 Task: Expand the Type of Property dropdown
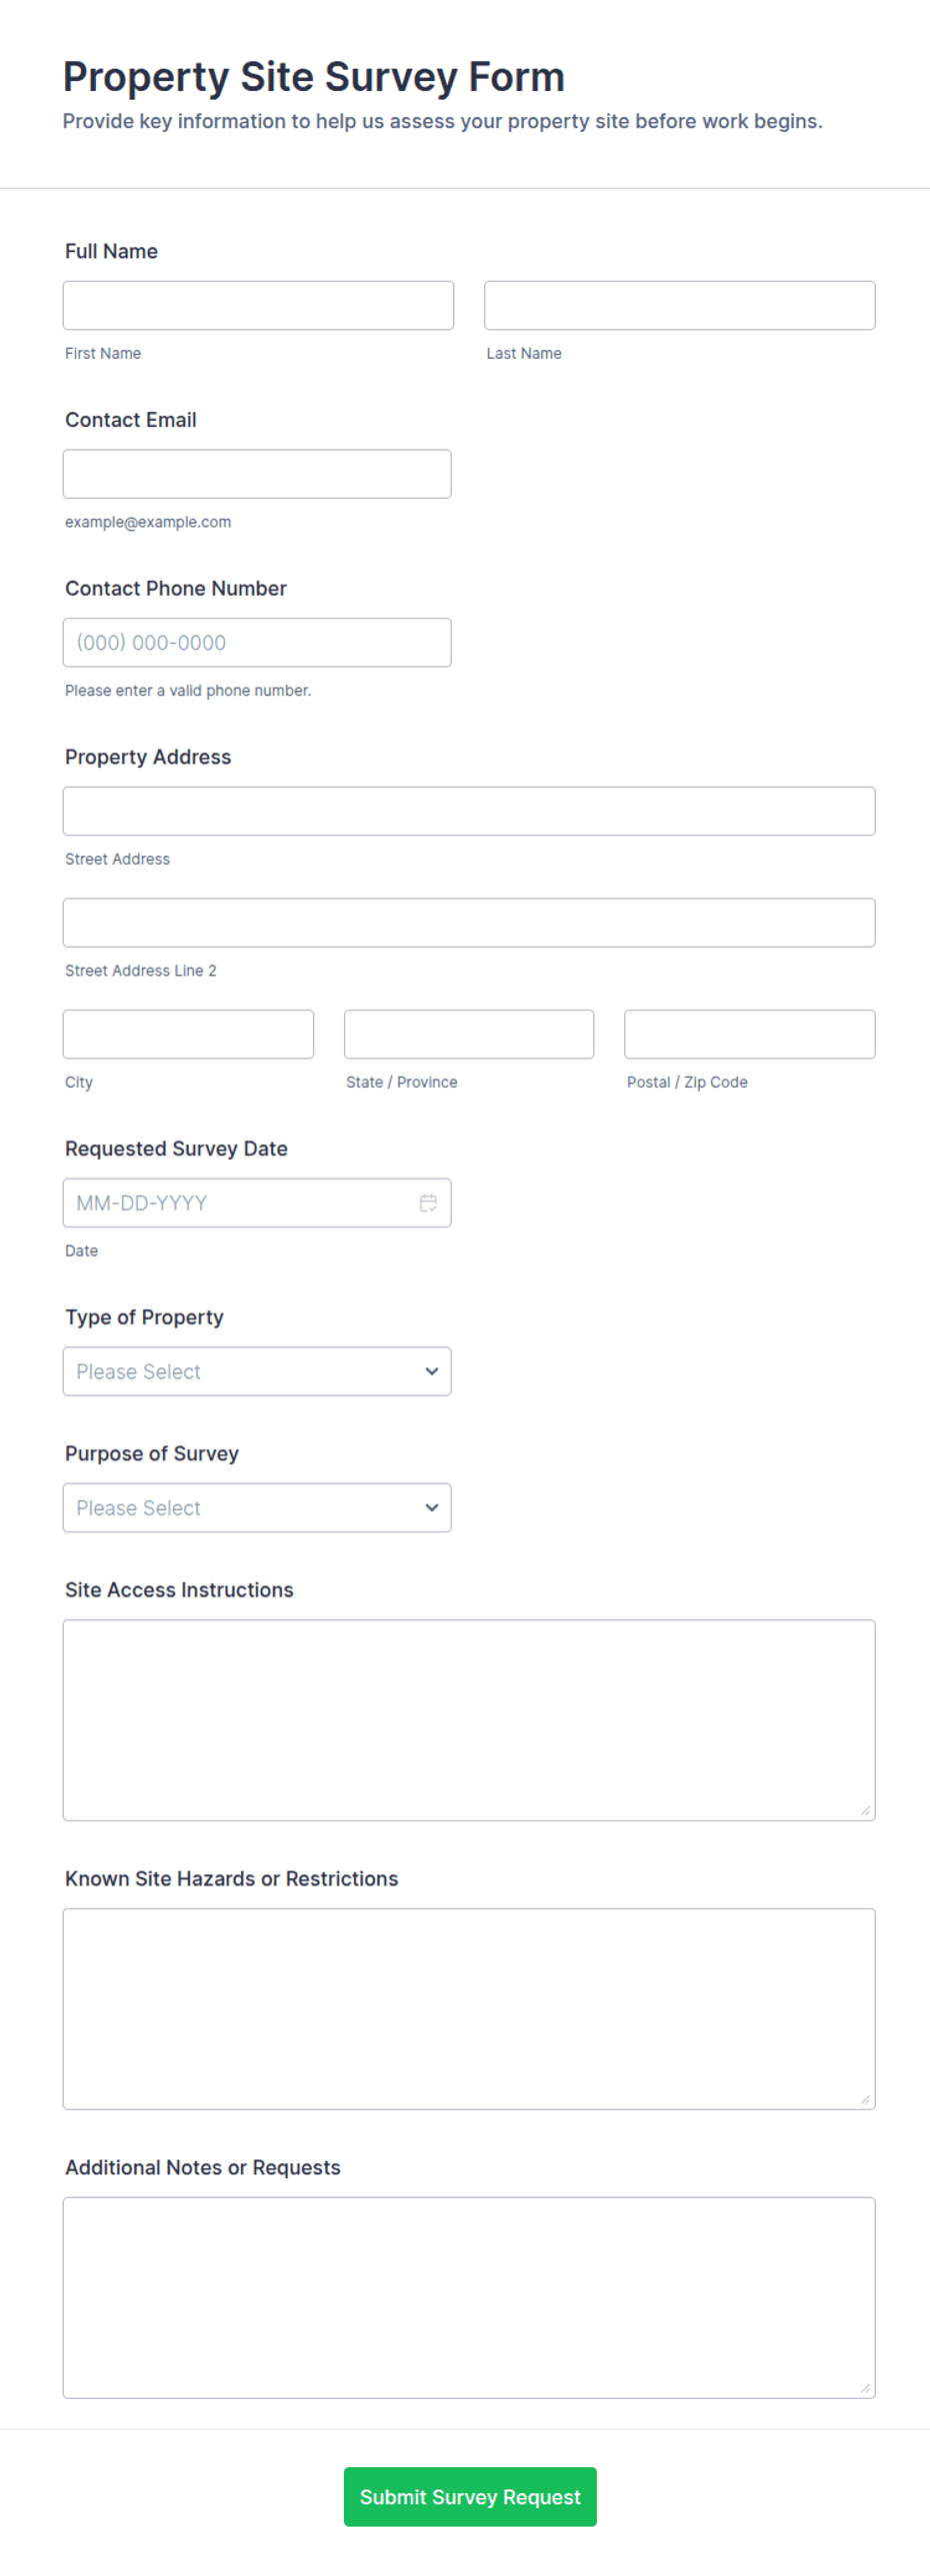tap(257, 1371)
